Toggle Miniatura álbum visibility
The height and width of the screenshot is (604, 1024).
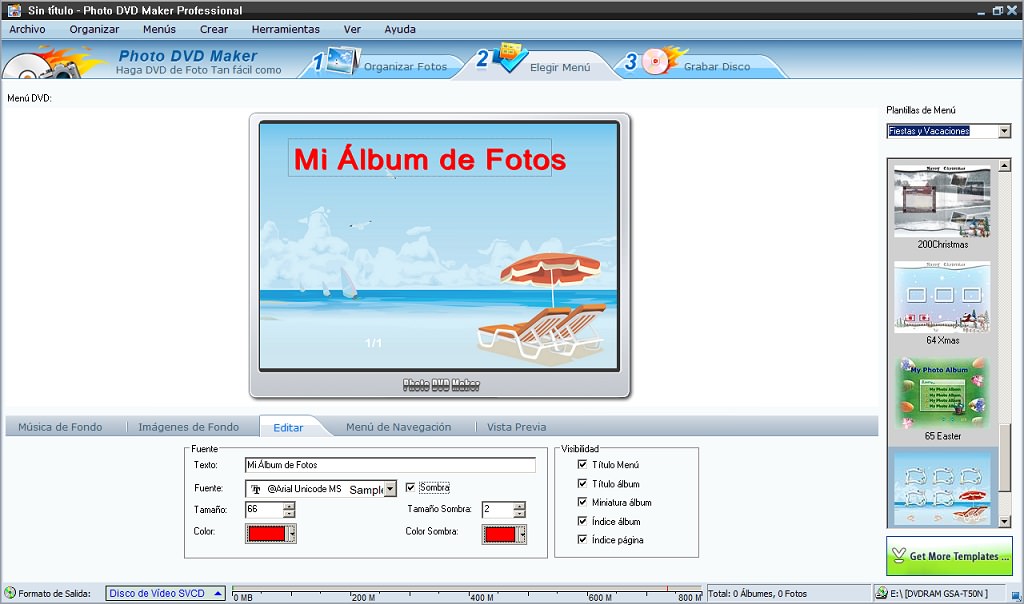pyautogui.click(x=583, y=502)
